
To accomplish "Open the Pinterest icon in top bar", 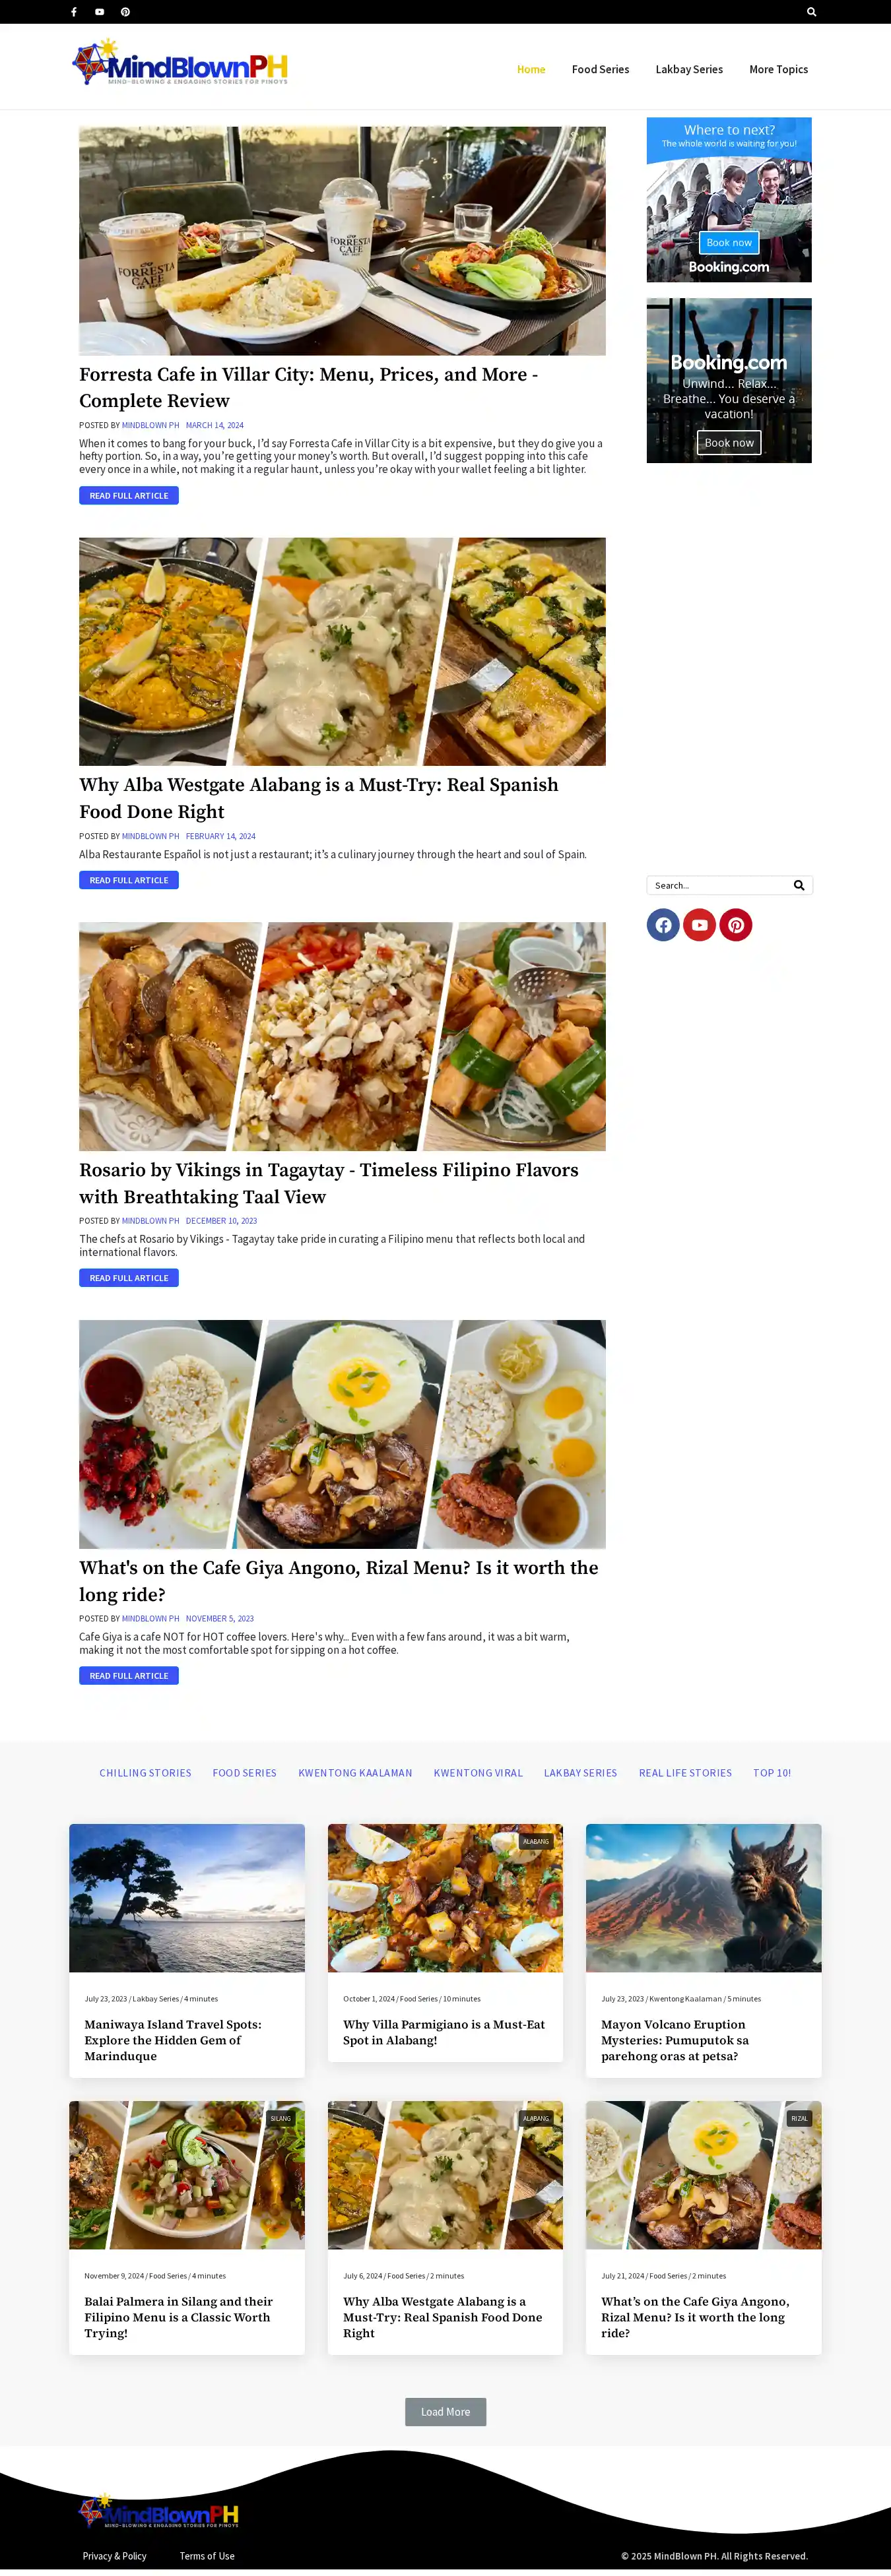I will 125,12.
